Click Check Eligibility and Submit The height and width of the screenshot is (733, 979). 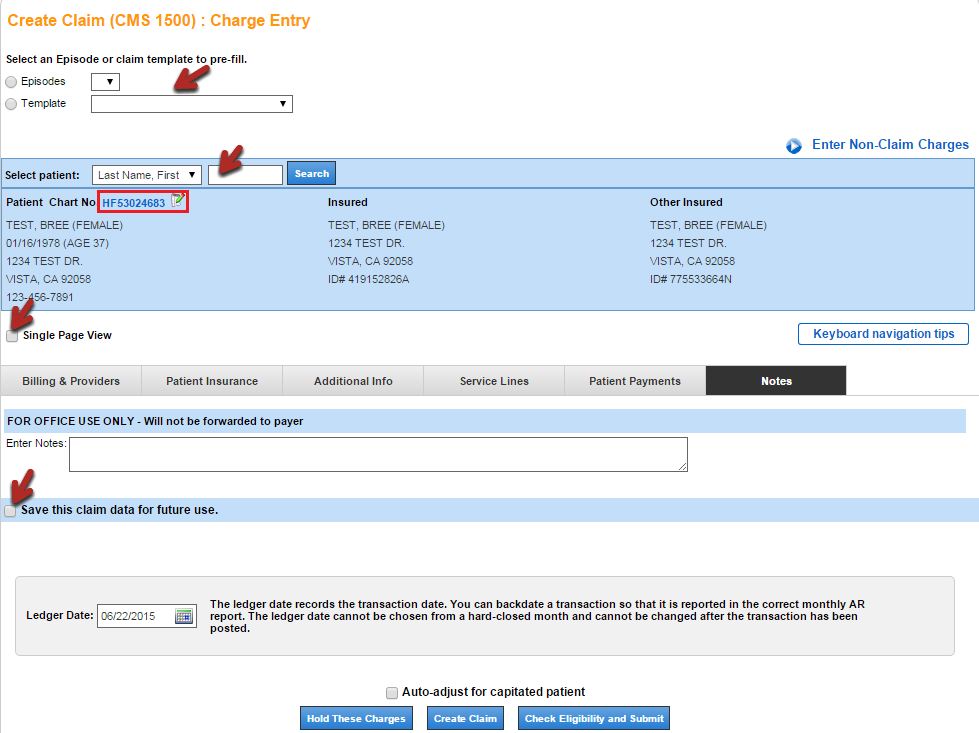point(594,719)
